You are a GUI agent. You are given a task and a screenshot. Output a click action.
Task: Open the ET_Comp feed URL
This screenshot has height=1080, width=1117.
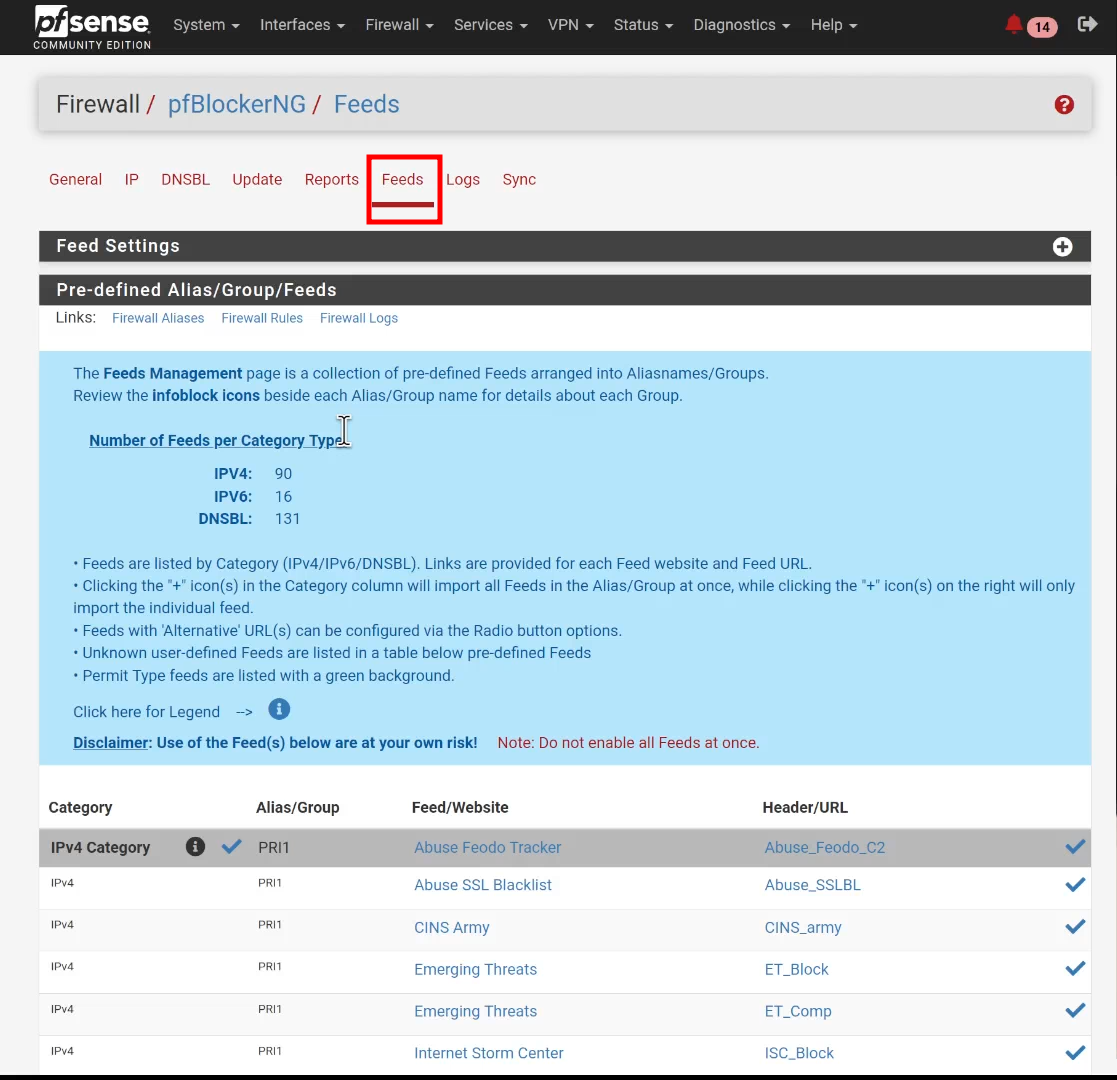point(798,1012)
